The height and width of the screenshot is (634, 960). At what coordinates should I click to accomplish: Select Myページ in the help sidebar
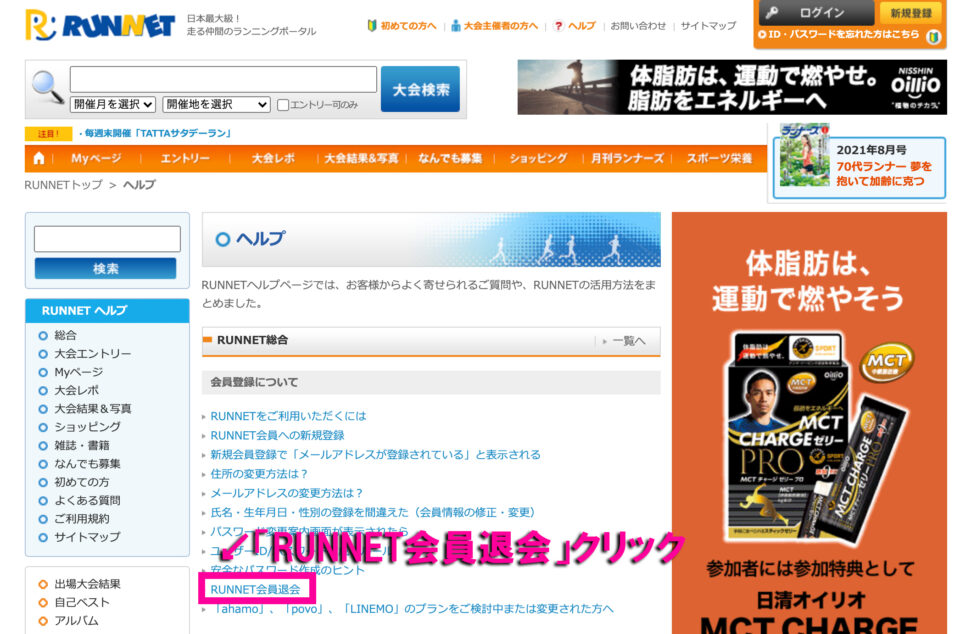click(78, 372)
